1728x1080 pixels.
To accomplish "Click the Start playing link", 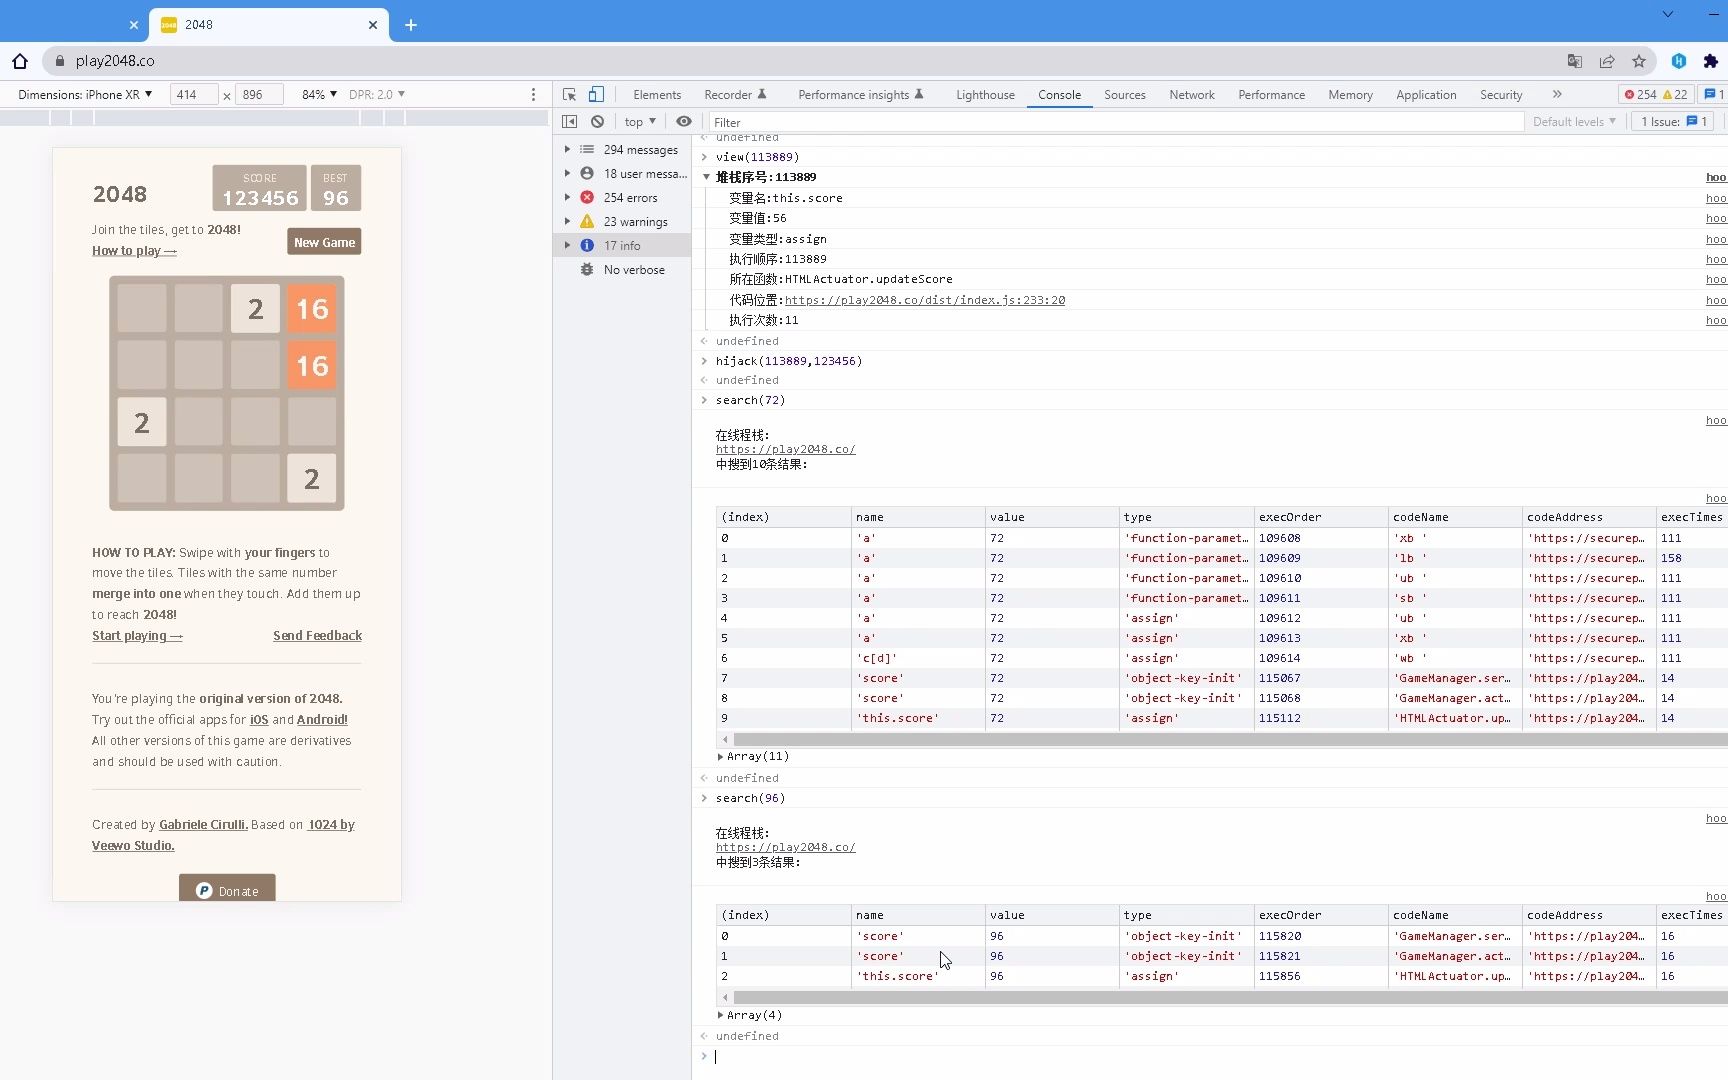I will [x=137, y=636].
